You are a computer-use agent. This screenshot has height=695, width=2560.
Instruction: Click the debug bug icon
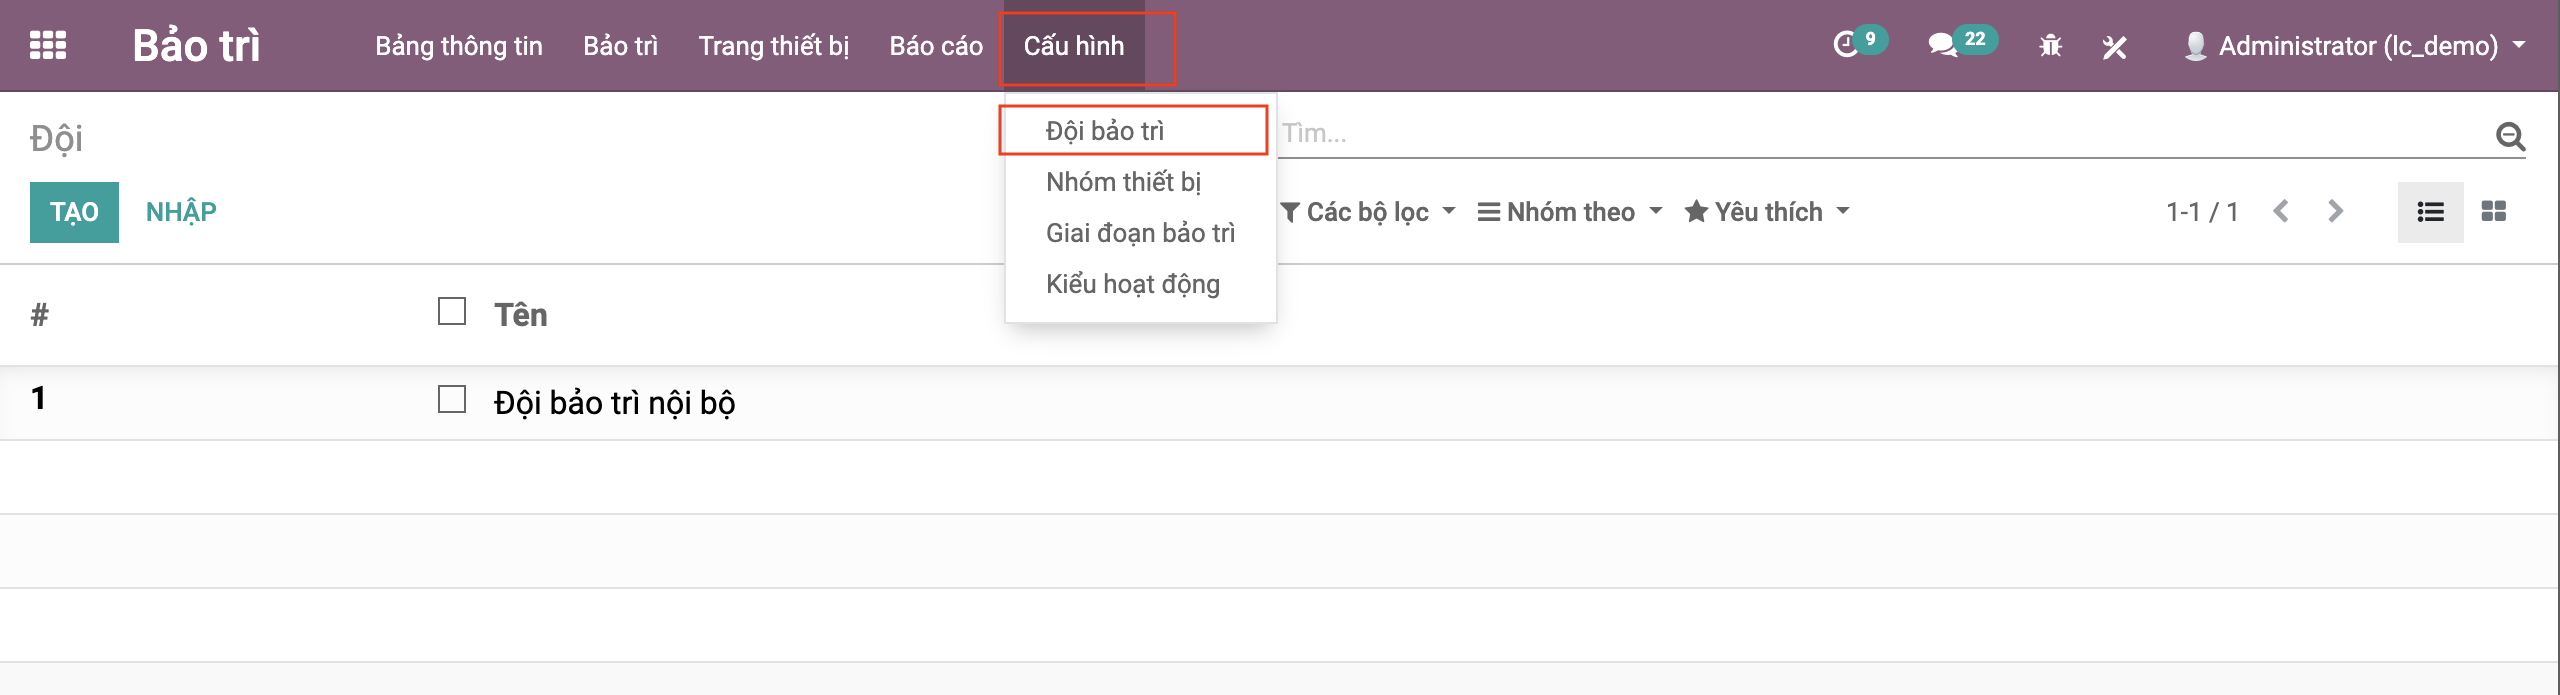pos(2050,46)
